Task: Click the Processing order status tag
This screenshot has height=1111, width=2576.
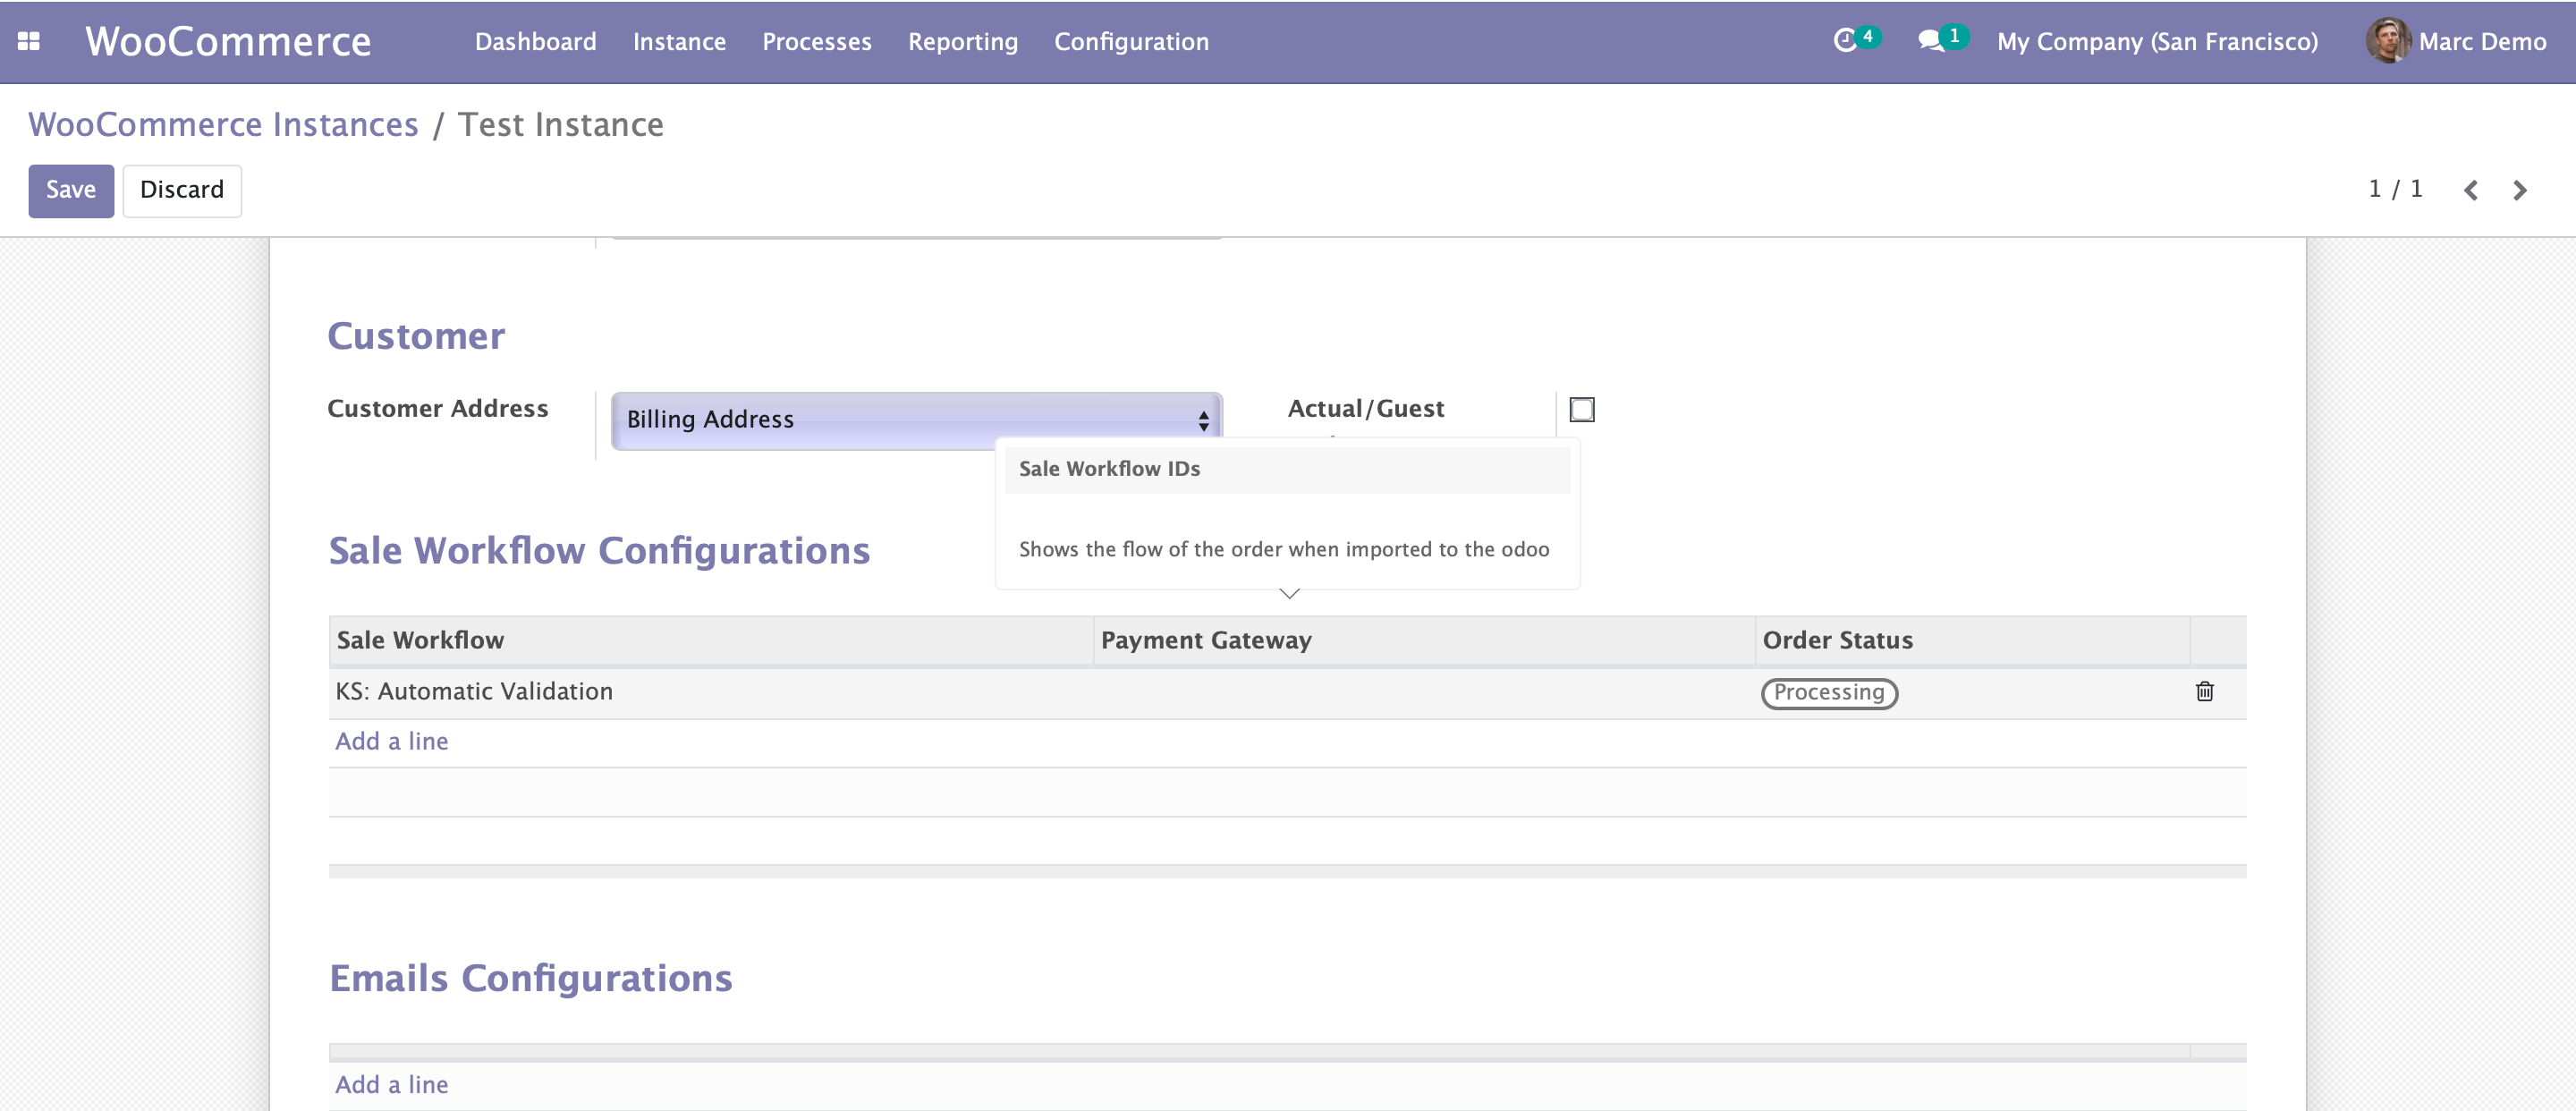Action: pos(1828,692)
